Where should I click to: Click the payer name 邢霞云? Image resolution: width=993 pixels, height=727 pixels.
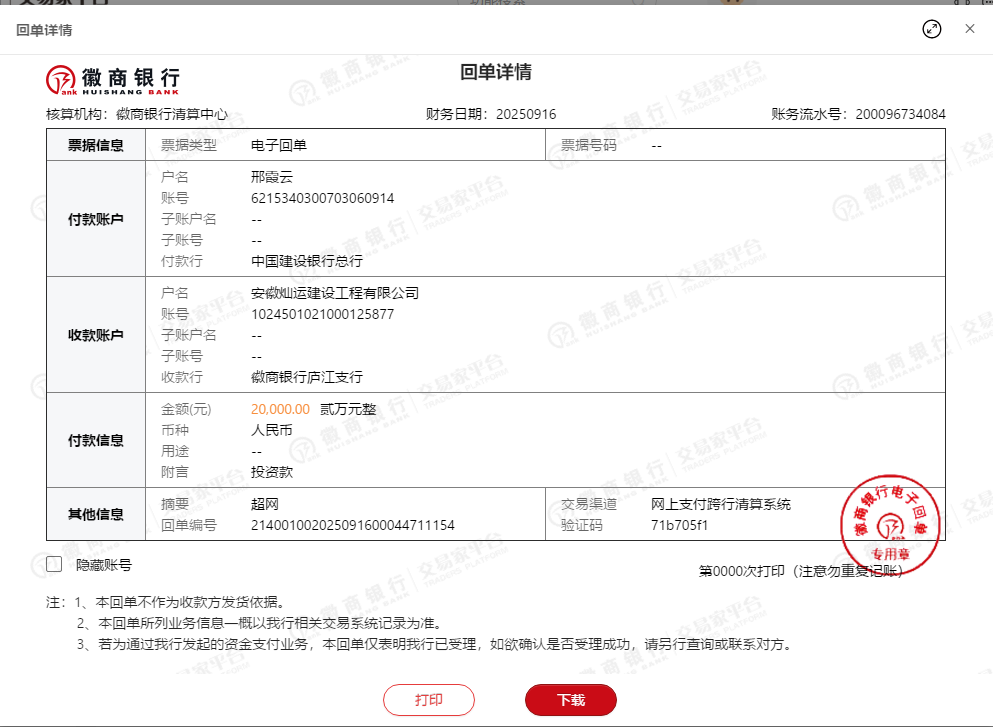click(271, 177)
